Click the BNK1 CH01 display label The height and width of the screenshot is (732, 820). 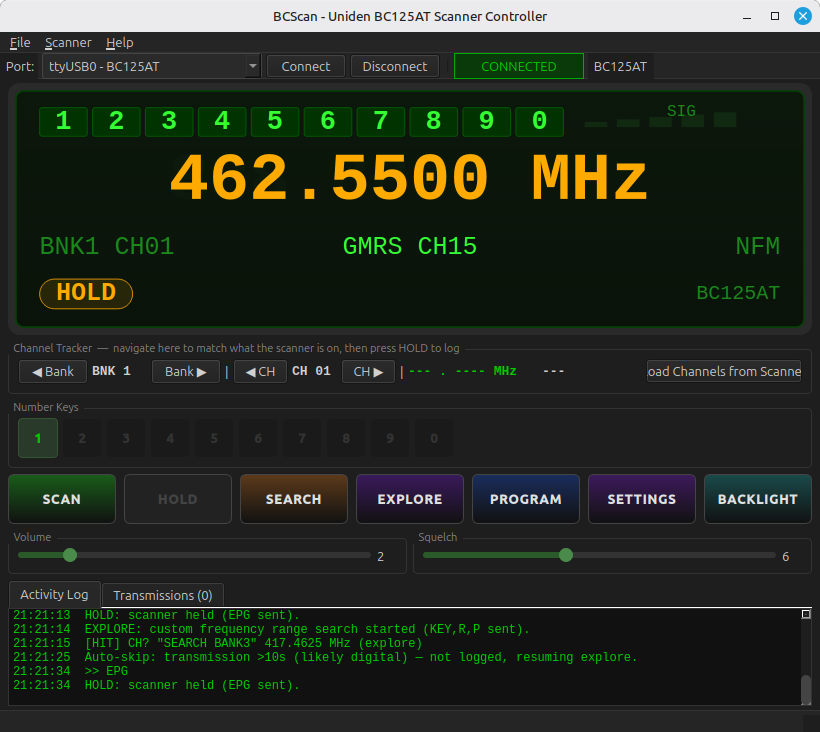(x=107, y=246)
